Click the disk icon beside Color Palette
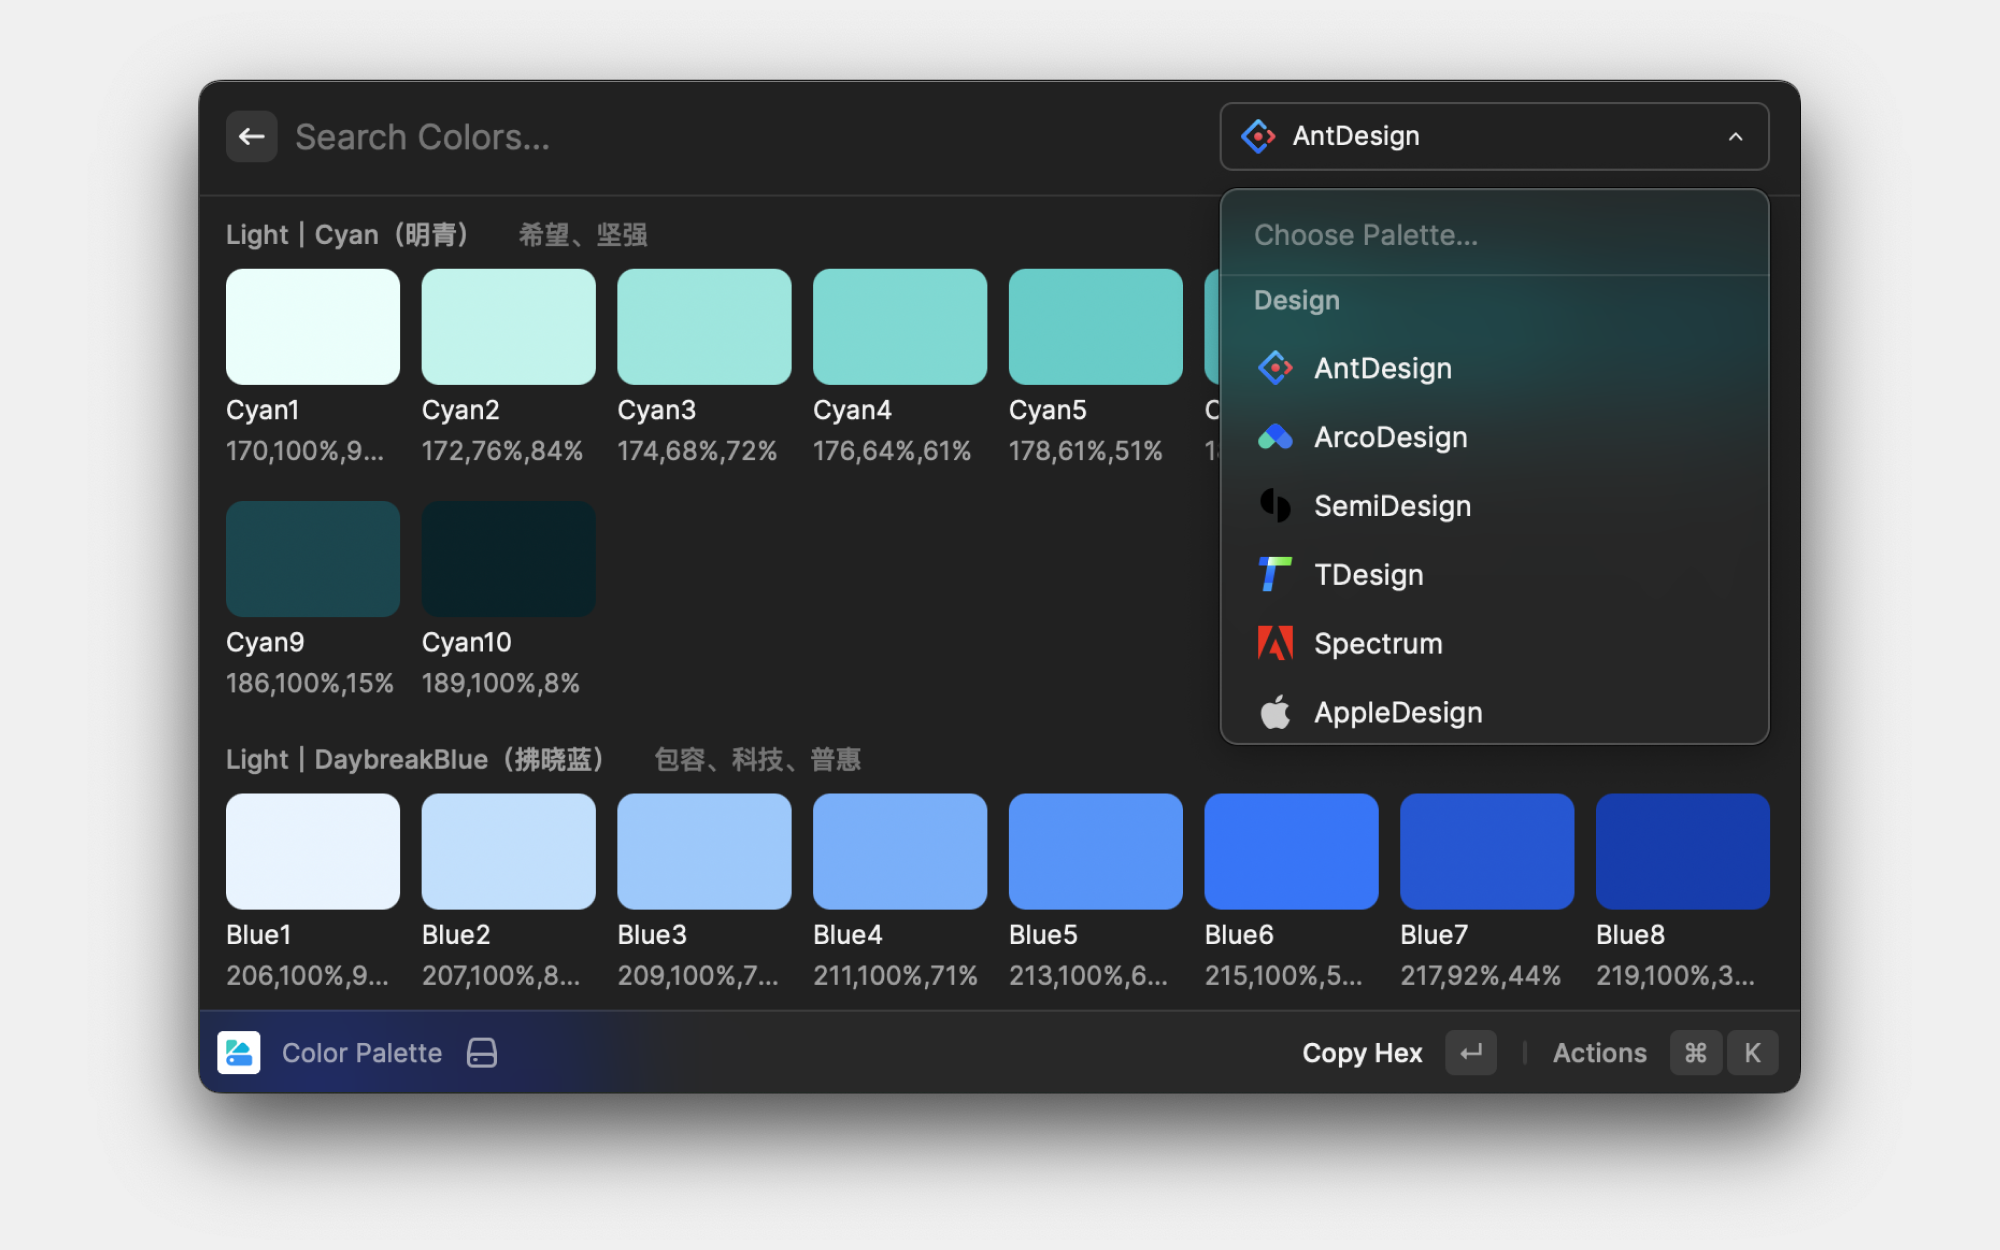The height and width of the screenshot is (1250, 2000). coord(482,1053)
